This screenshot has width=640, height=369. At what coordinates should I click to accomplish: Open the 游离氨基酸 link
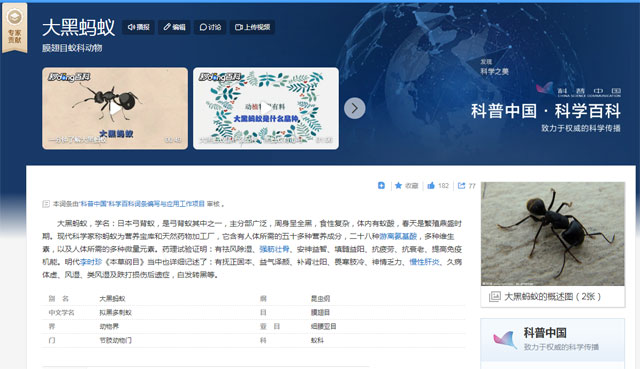point(398,236)
